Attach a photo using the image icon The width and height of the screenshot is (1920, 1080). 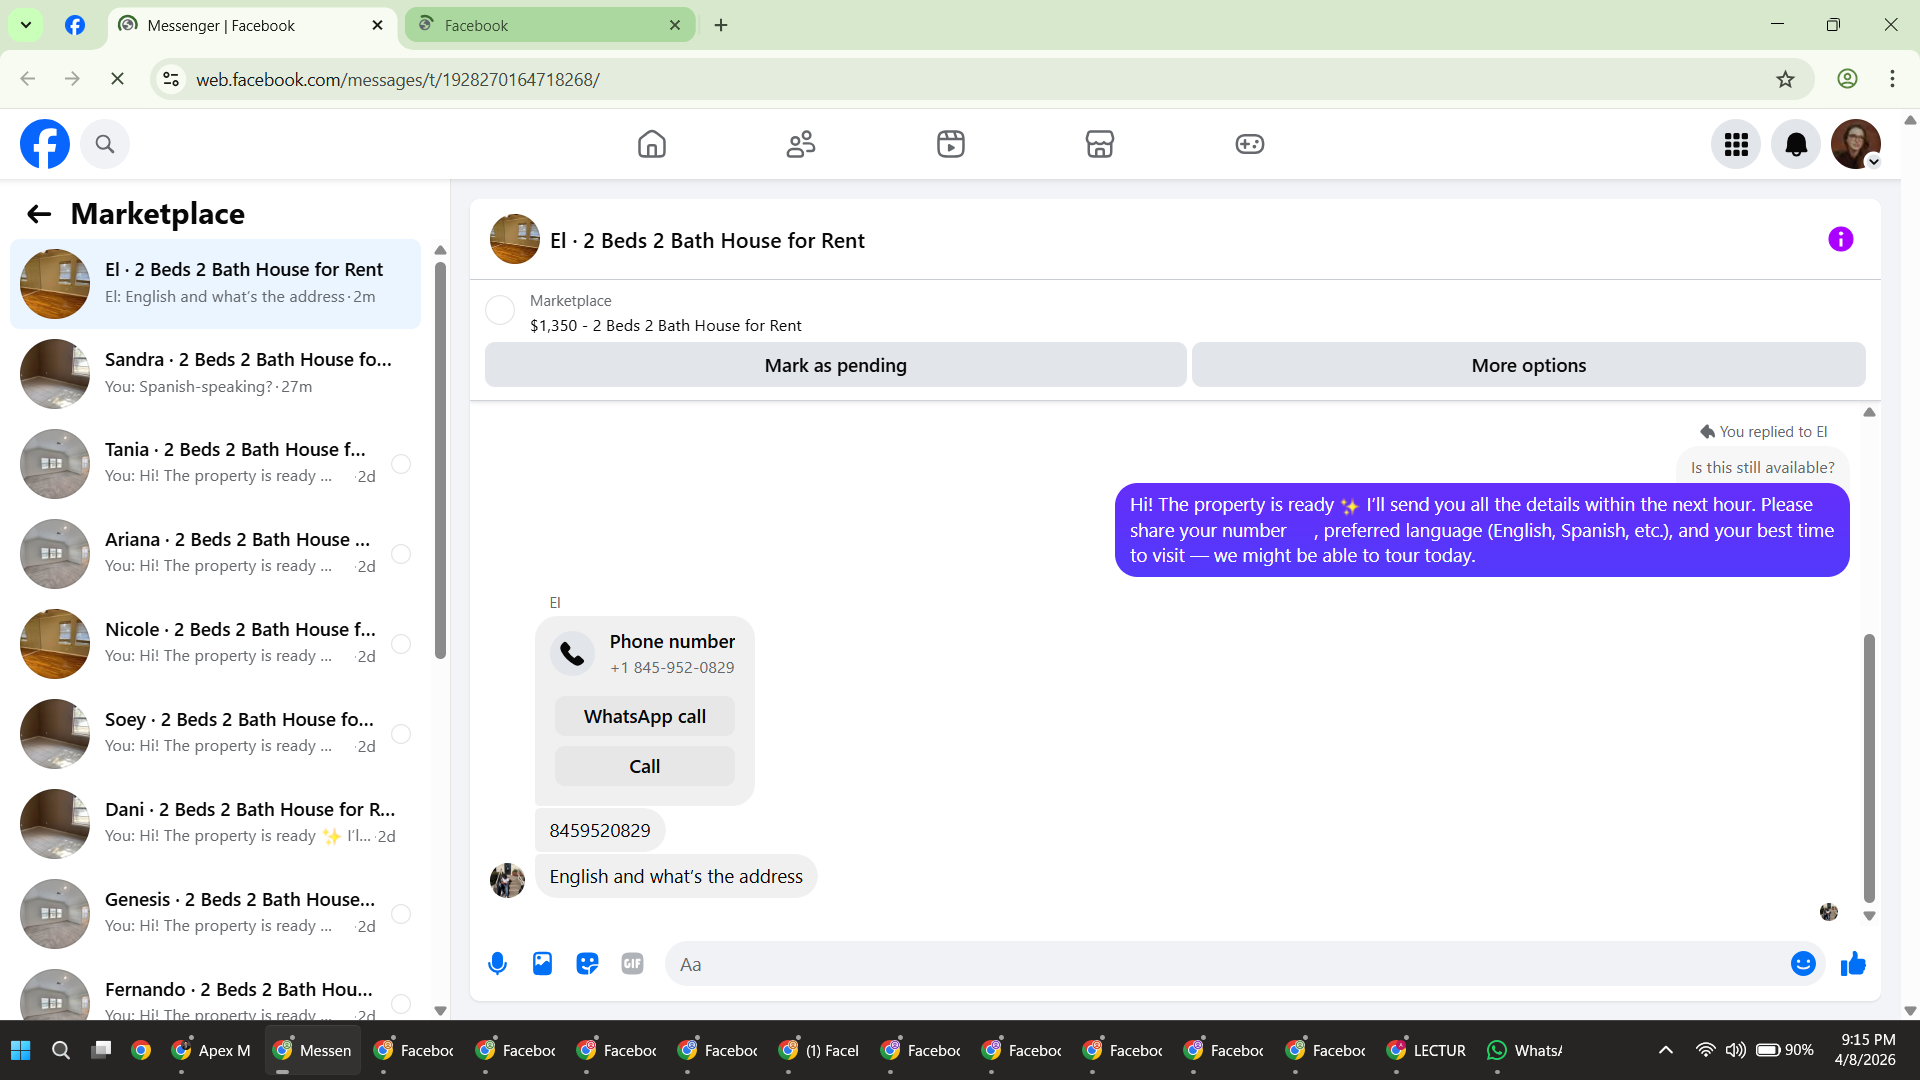coord(542,964)
